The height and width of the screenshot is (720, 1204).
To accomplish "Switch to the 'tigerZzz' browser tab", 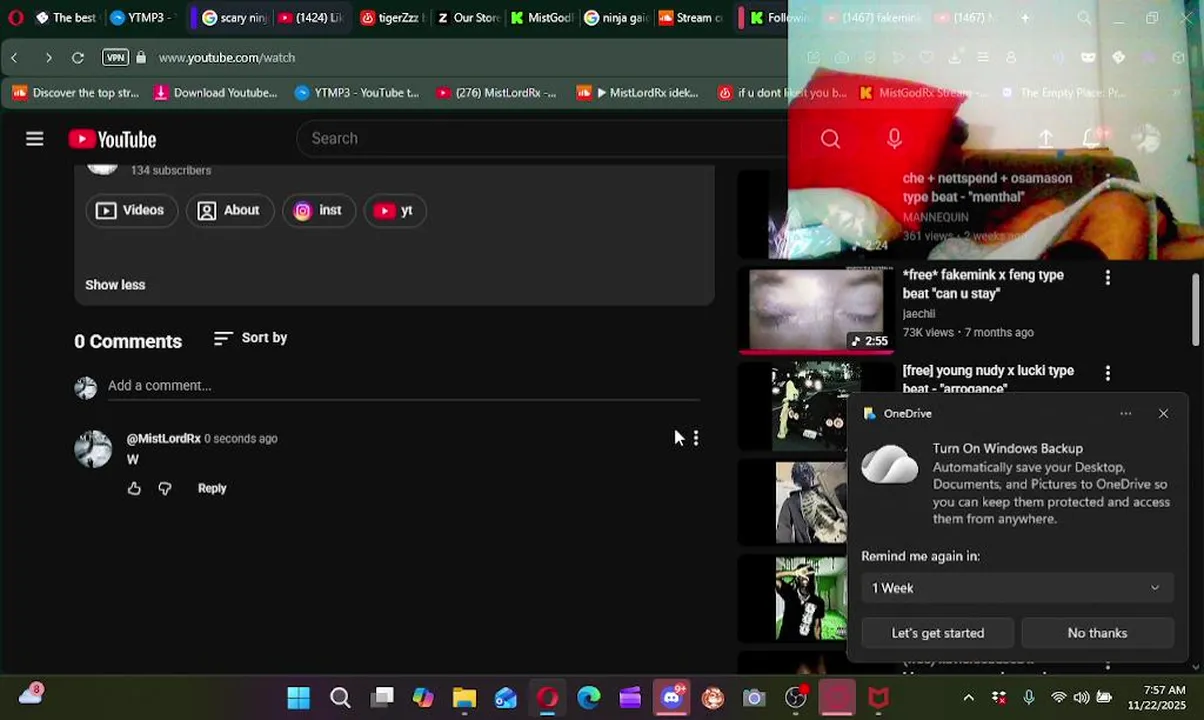I will (x=392, y=17).
